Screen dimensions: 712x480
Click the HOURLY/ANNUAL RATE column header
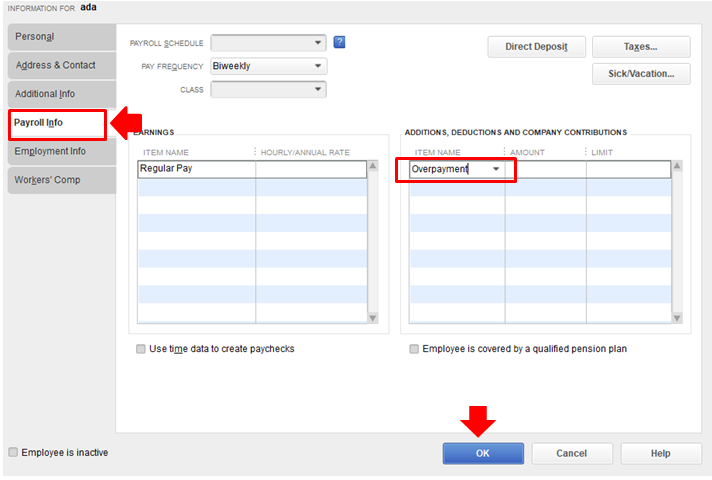(305, 153)
